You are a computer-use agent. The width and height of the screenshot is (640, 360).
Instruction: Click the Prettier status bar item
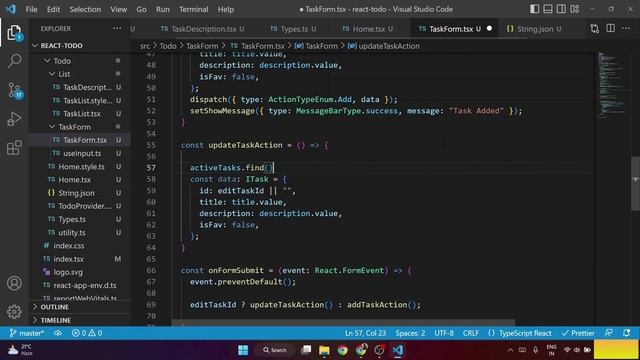point(578,333)
